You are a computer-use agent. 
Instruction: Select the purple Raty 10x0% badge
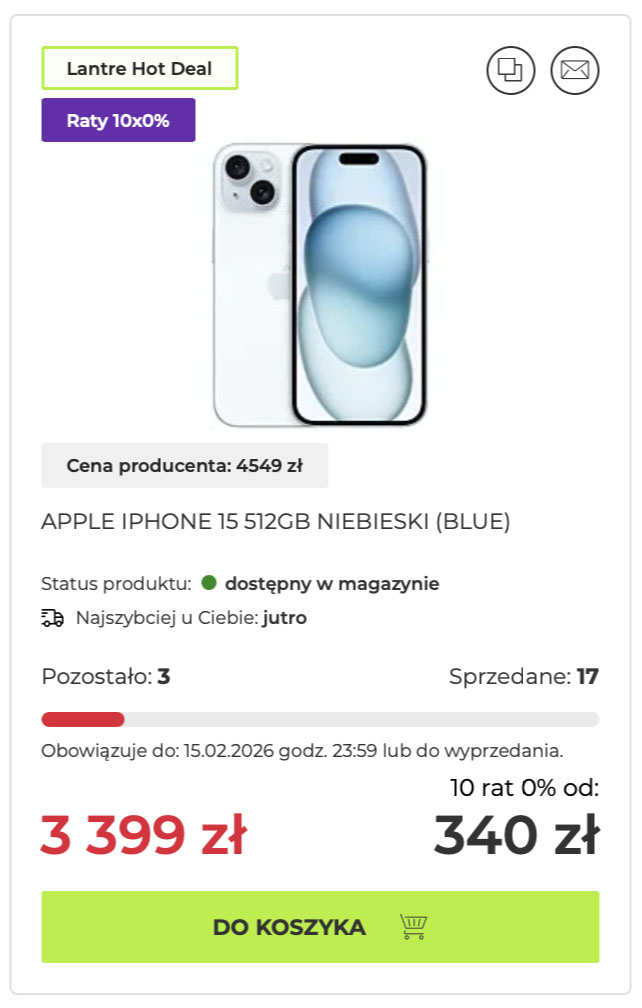click(118, 121)
